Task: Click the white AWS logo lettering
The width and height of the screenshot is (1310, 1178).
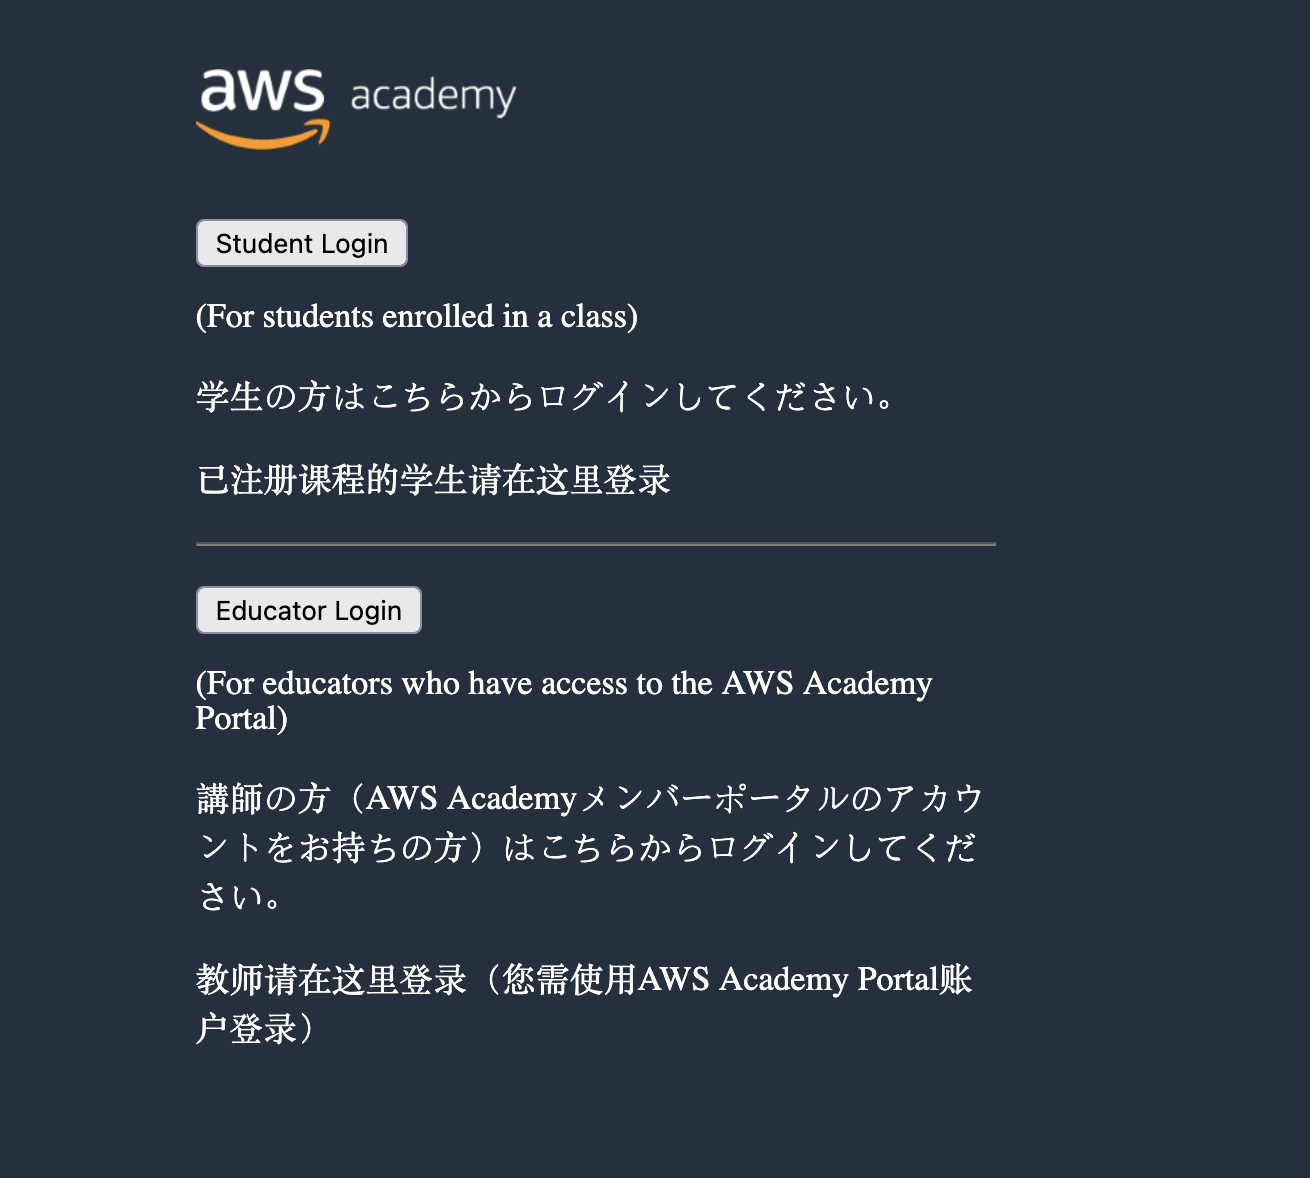Action: click(262, 91)
